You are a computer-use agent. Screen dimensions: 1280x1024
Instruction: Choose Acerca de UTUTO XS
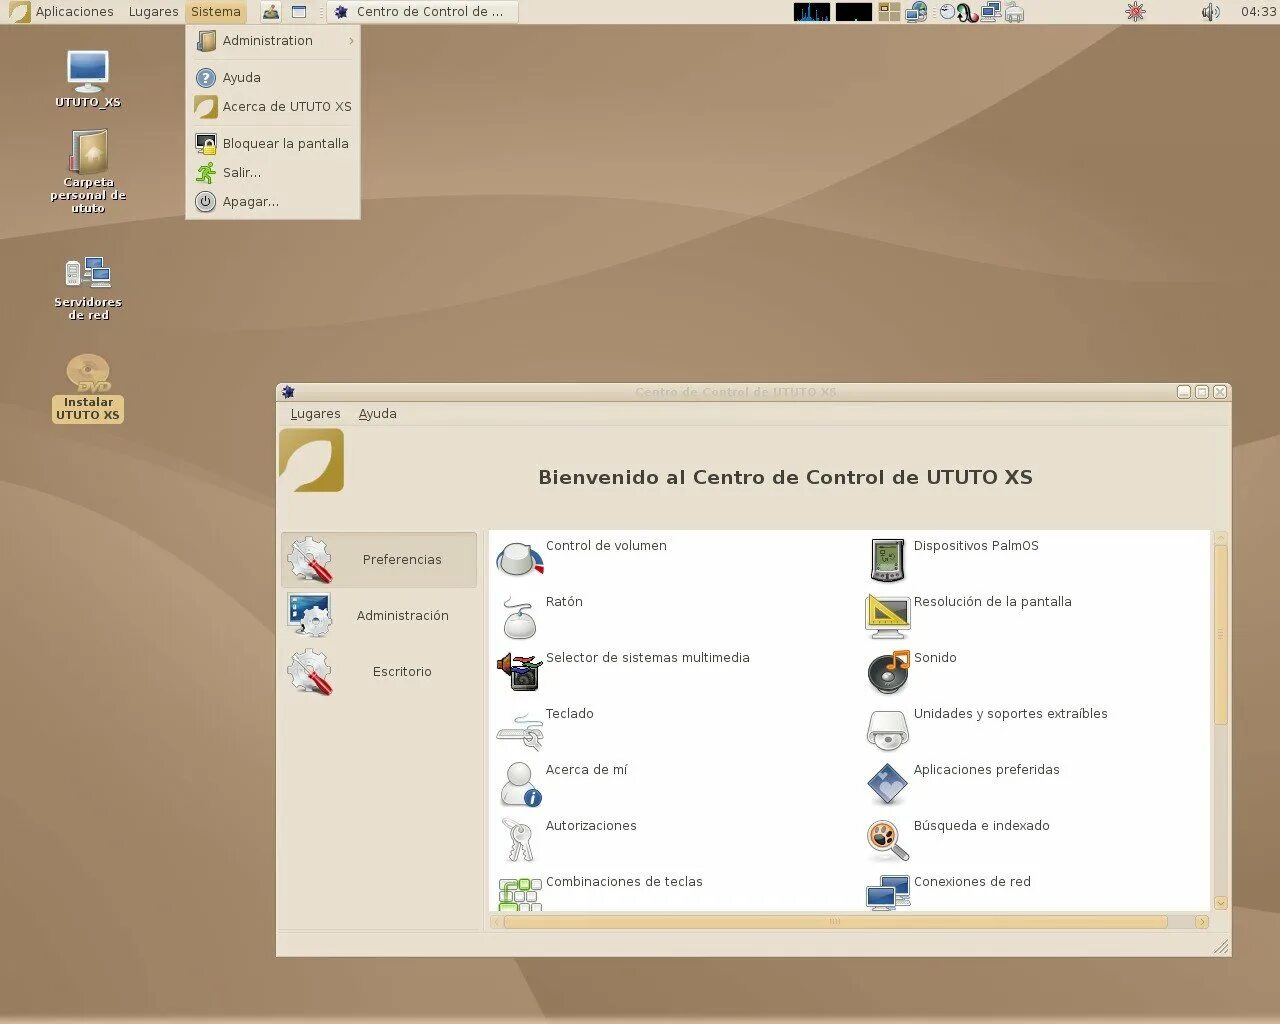click(x=274, y=107)
